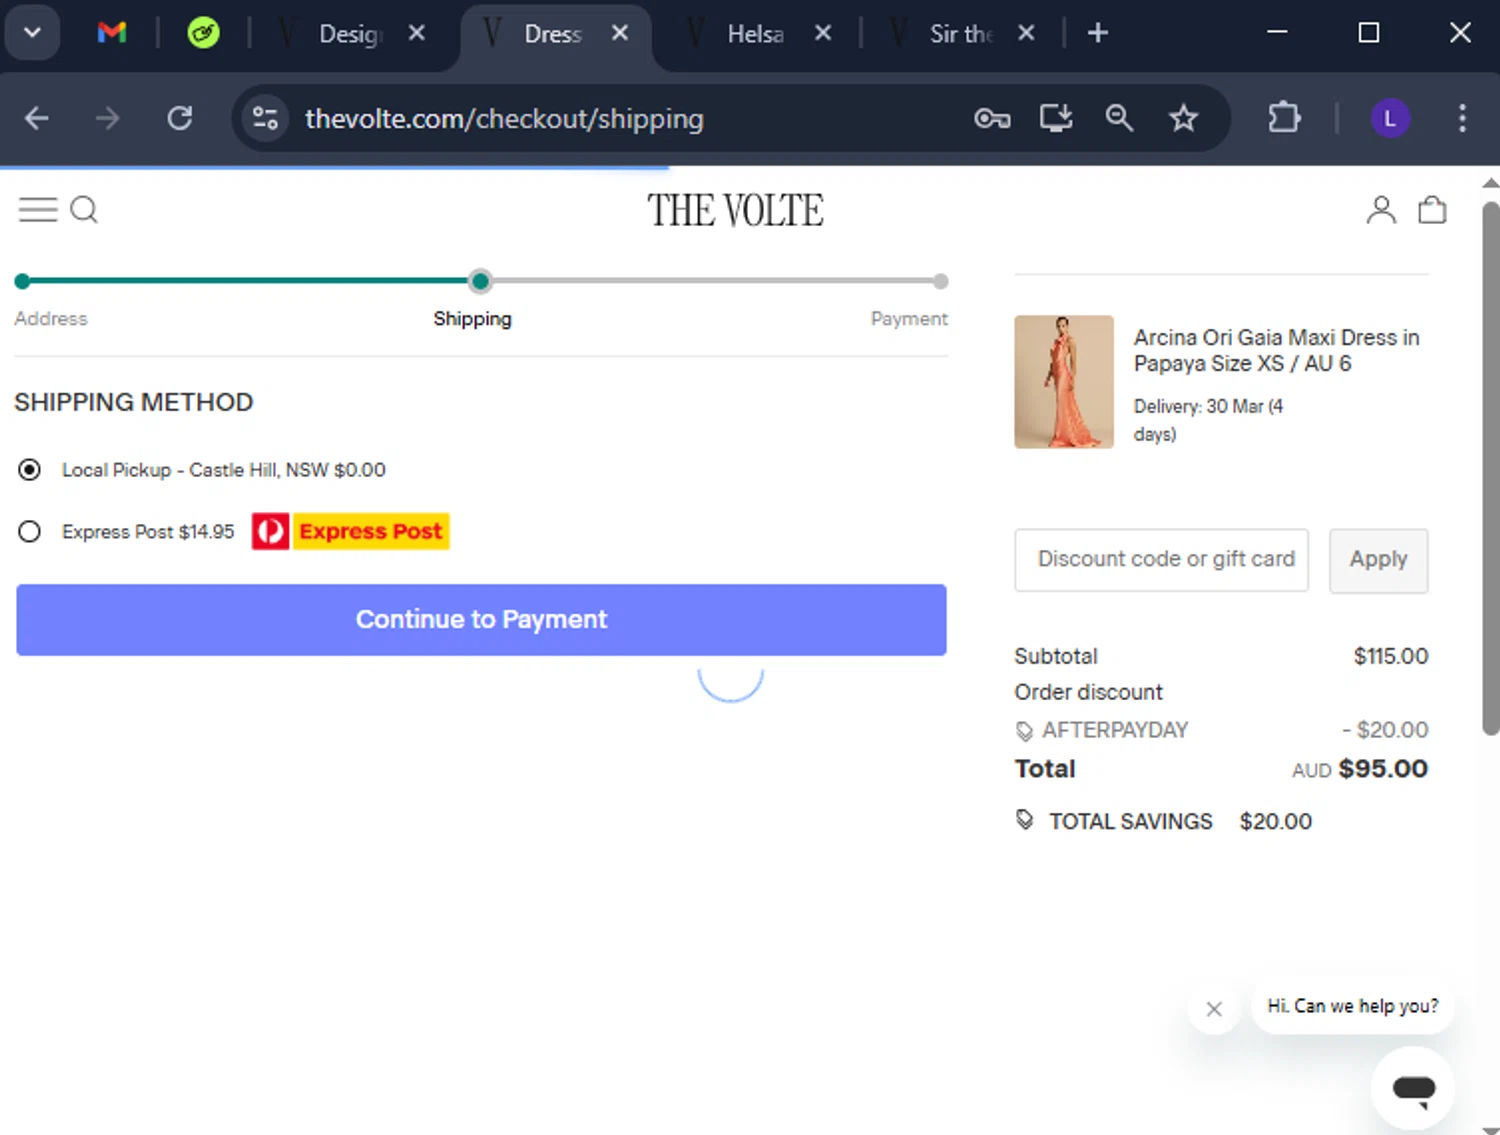Image resolution: width=1500 pixels, height=1135 pixels.
Task: Click the scrollbar down arrow
Action: pos(1490,1129)
